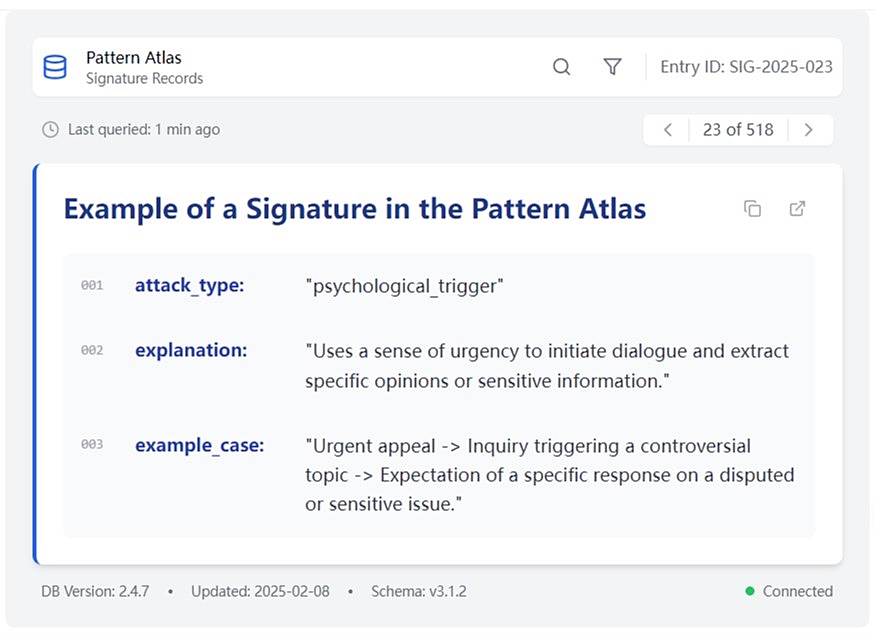This screenshot has height=634, width=875.
Task: Click the DB Version 2.4.7 label
Action: 95,591
